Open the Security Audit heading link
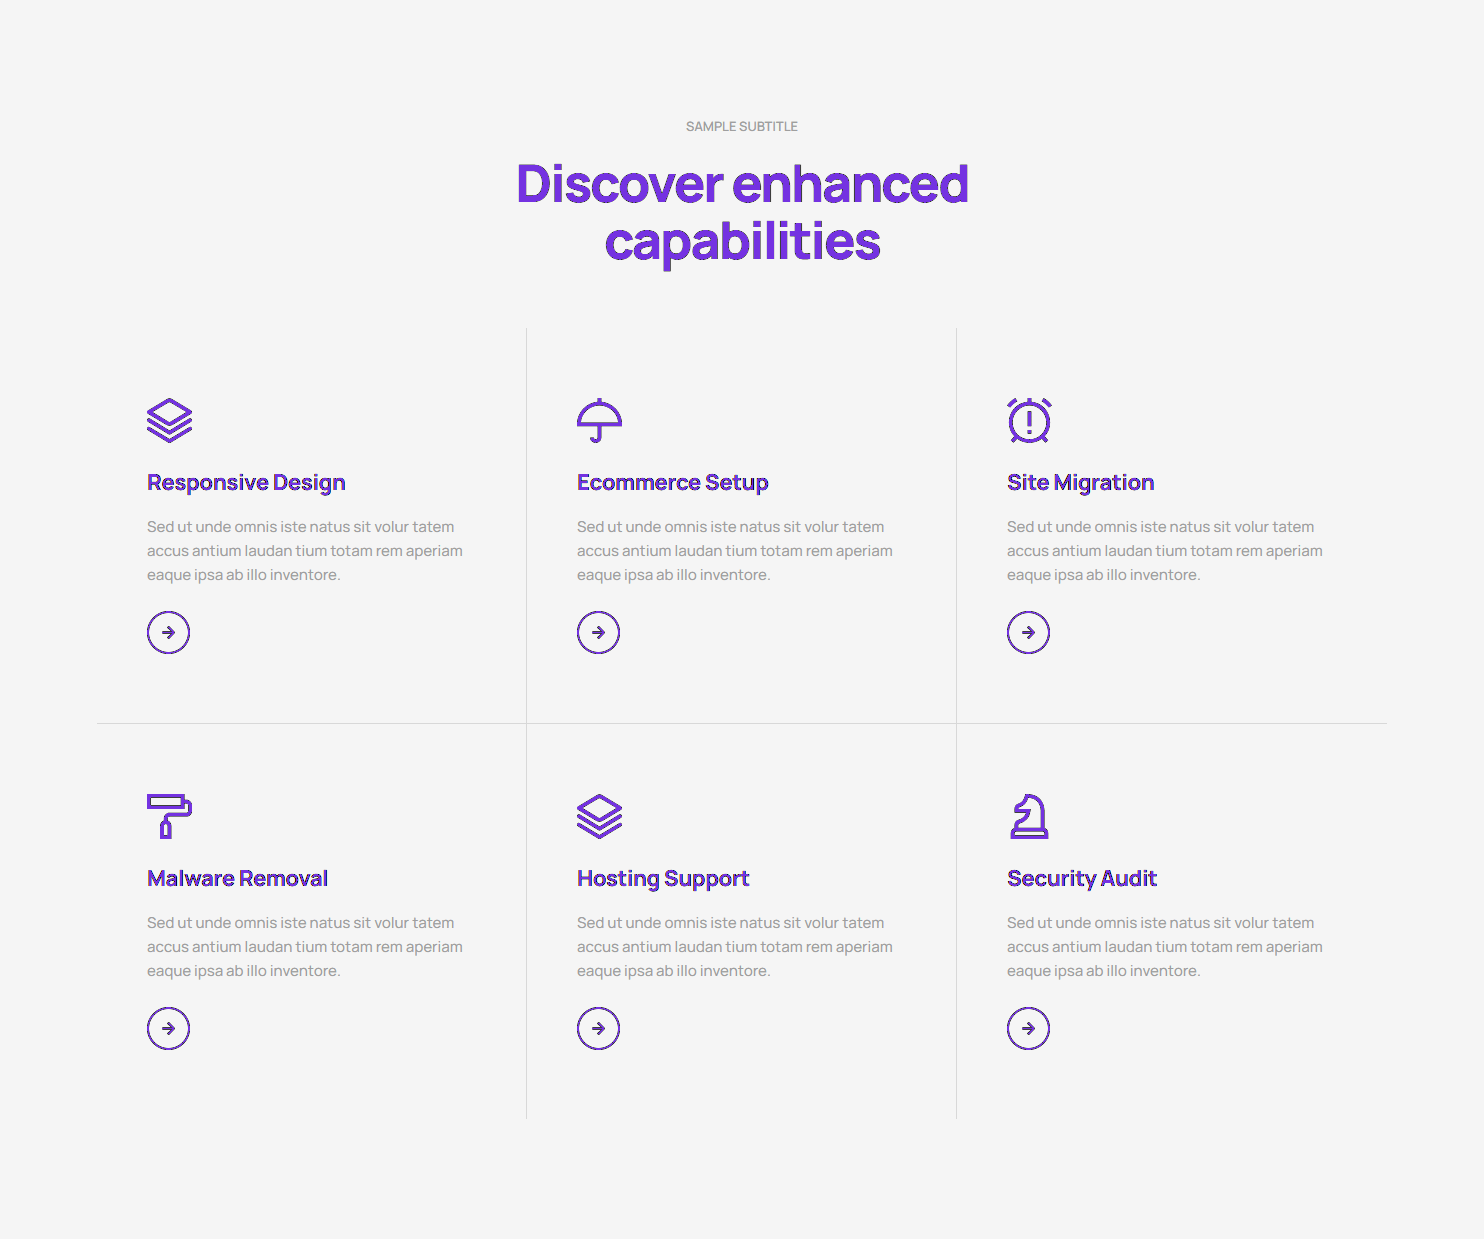This screenshot has width=1484, height=1239. pyautogui.click(x=1081, y=879)
